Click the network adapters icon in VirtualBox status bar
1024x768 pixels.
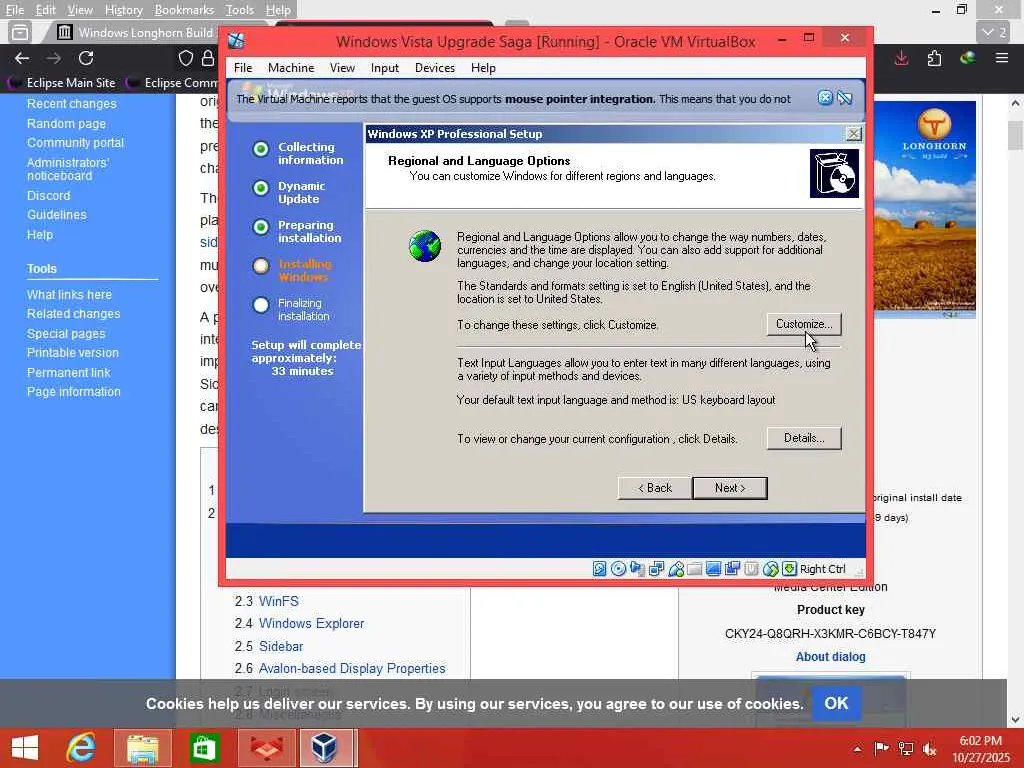tap(656, 569)
